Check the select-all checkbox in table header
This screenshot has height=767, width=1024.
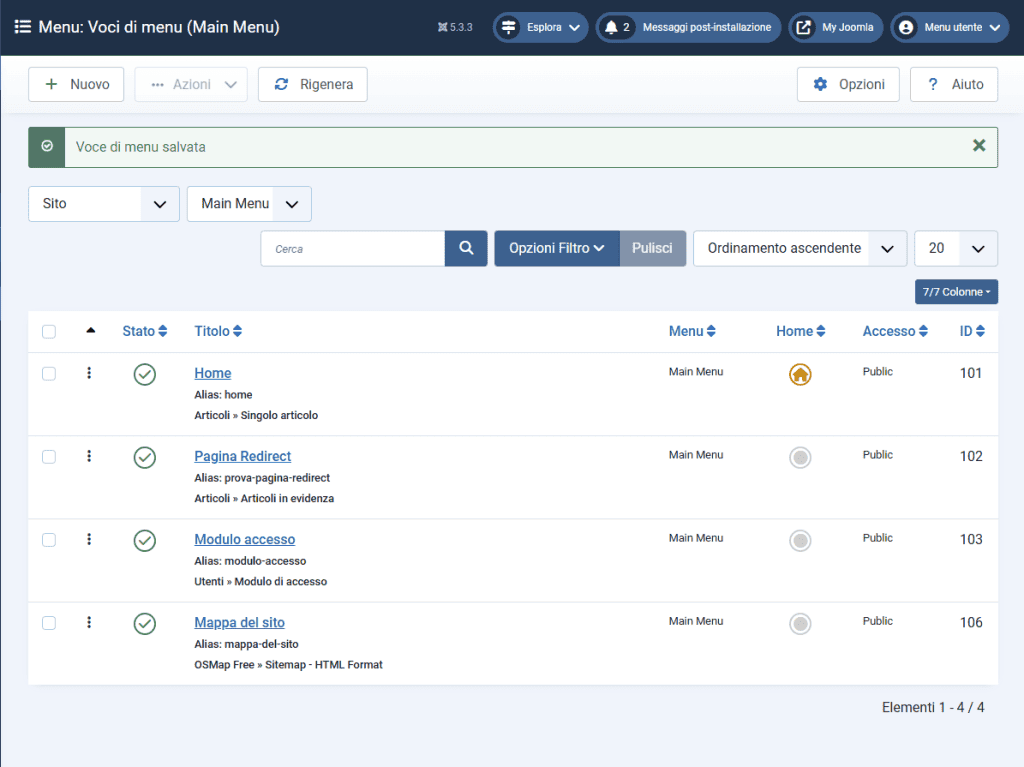49,331
